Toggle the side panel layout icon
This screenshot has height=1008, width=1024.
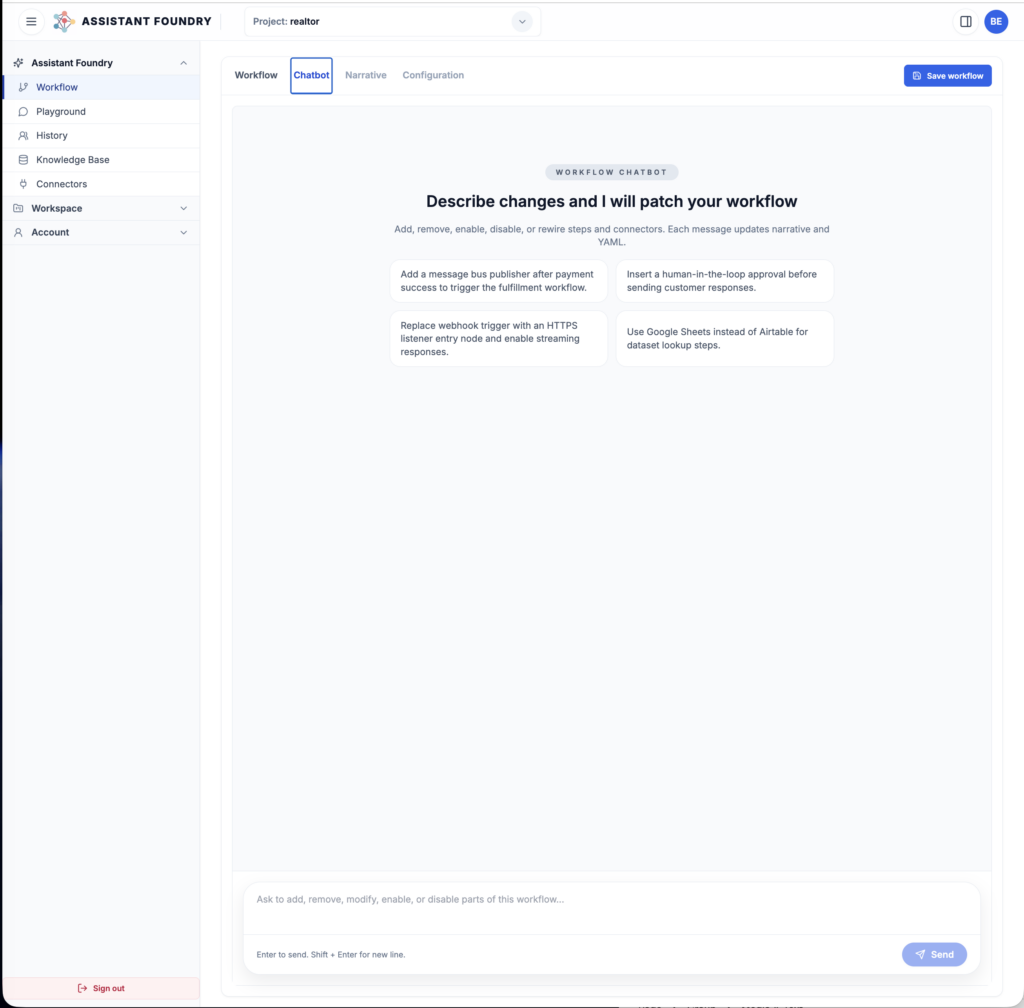pos(965,21)
